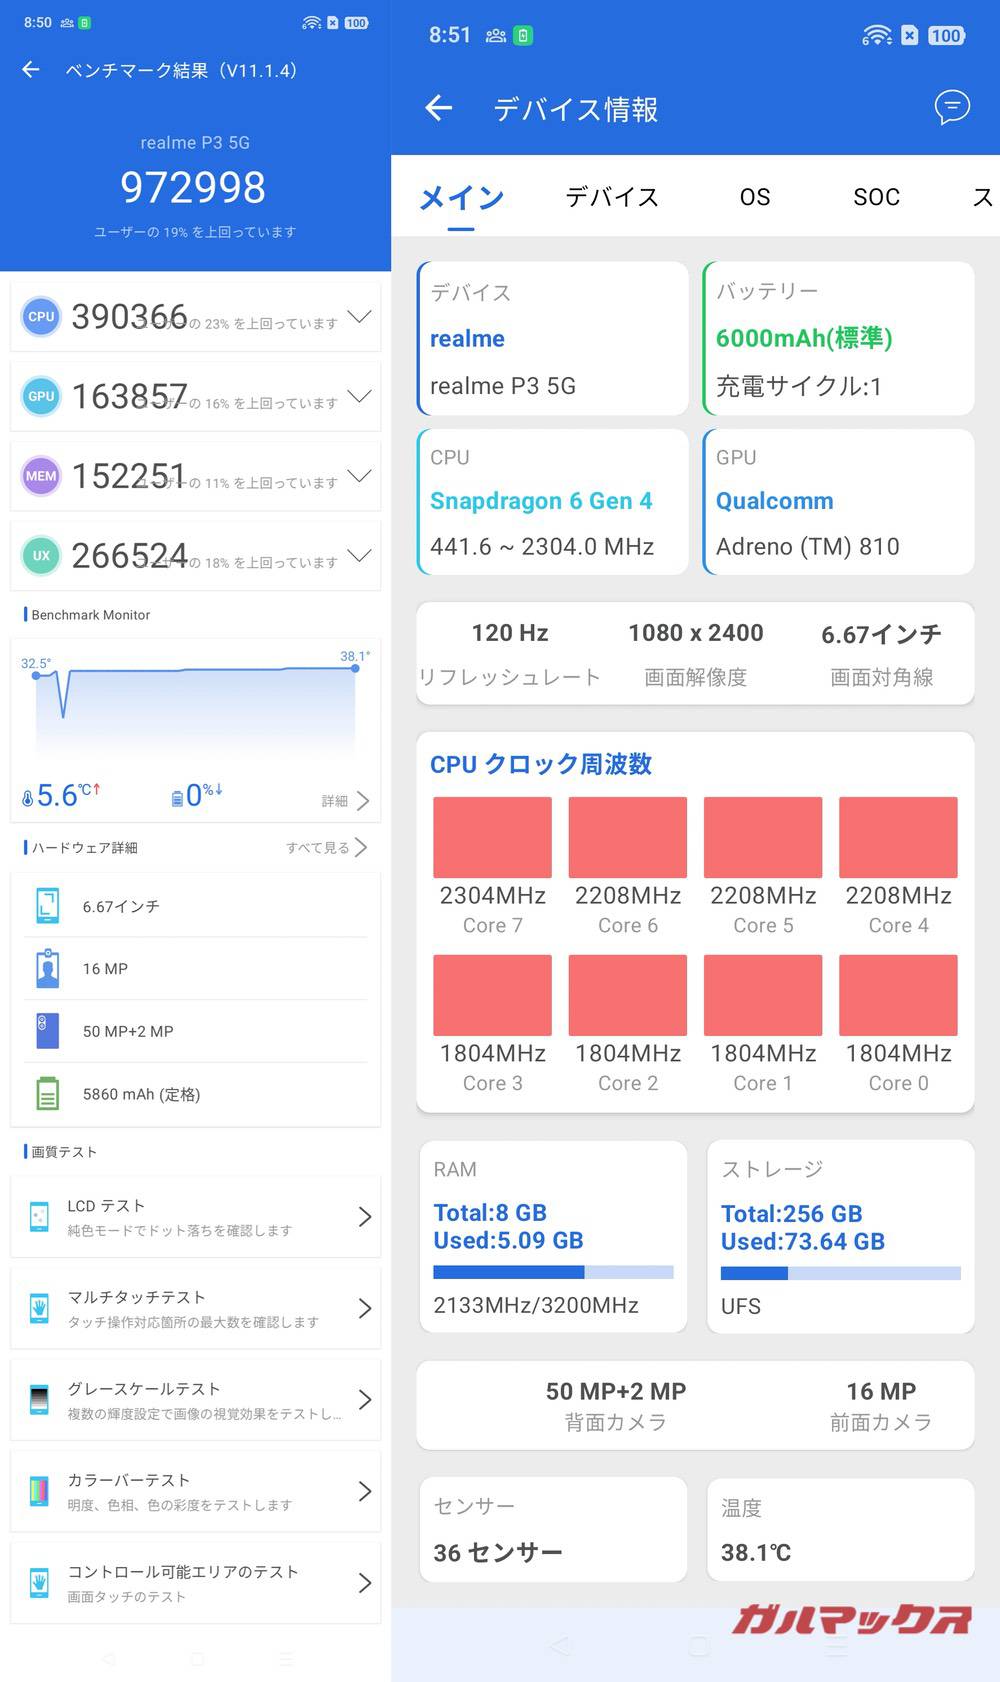Click the 1080 x 2400 画面解像度 value
This screenshot has height=1682, width=1000.
(696, 633)
